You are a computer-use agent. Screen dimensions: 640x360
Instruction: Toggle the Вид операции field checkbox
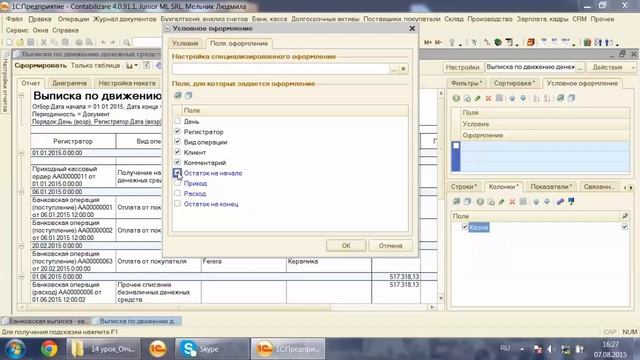178,142
